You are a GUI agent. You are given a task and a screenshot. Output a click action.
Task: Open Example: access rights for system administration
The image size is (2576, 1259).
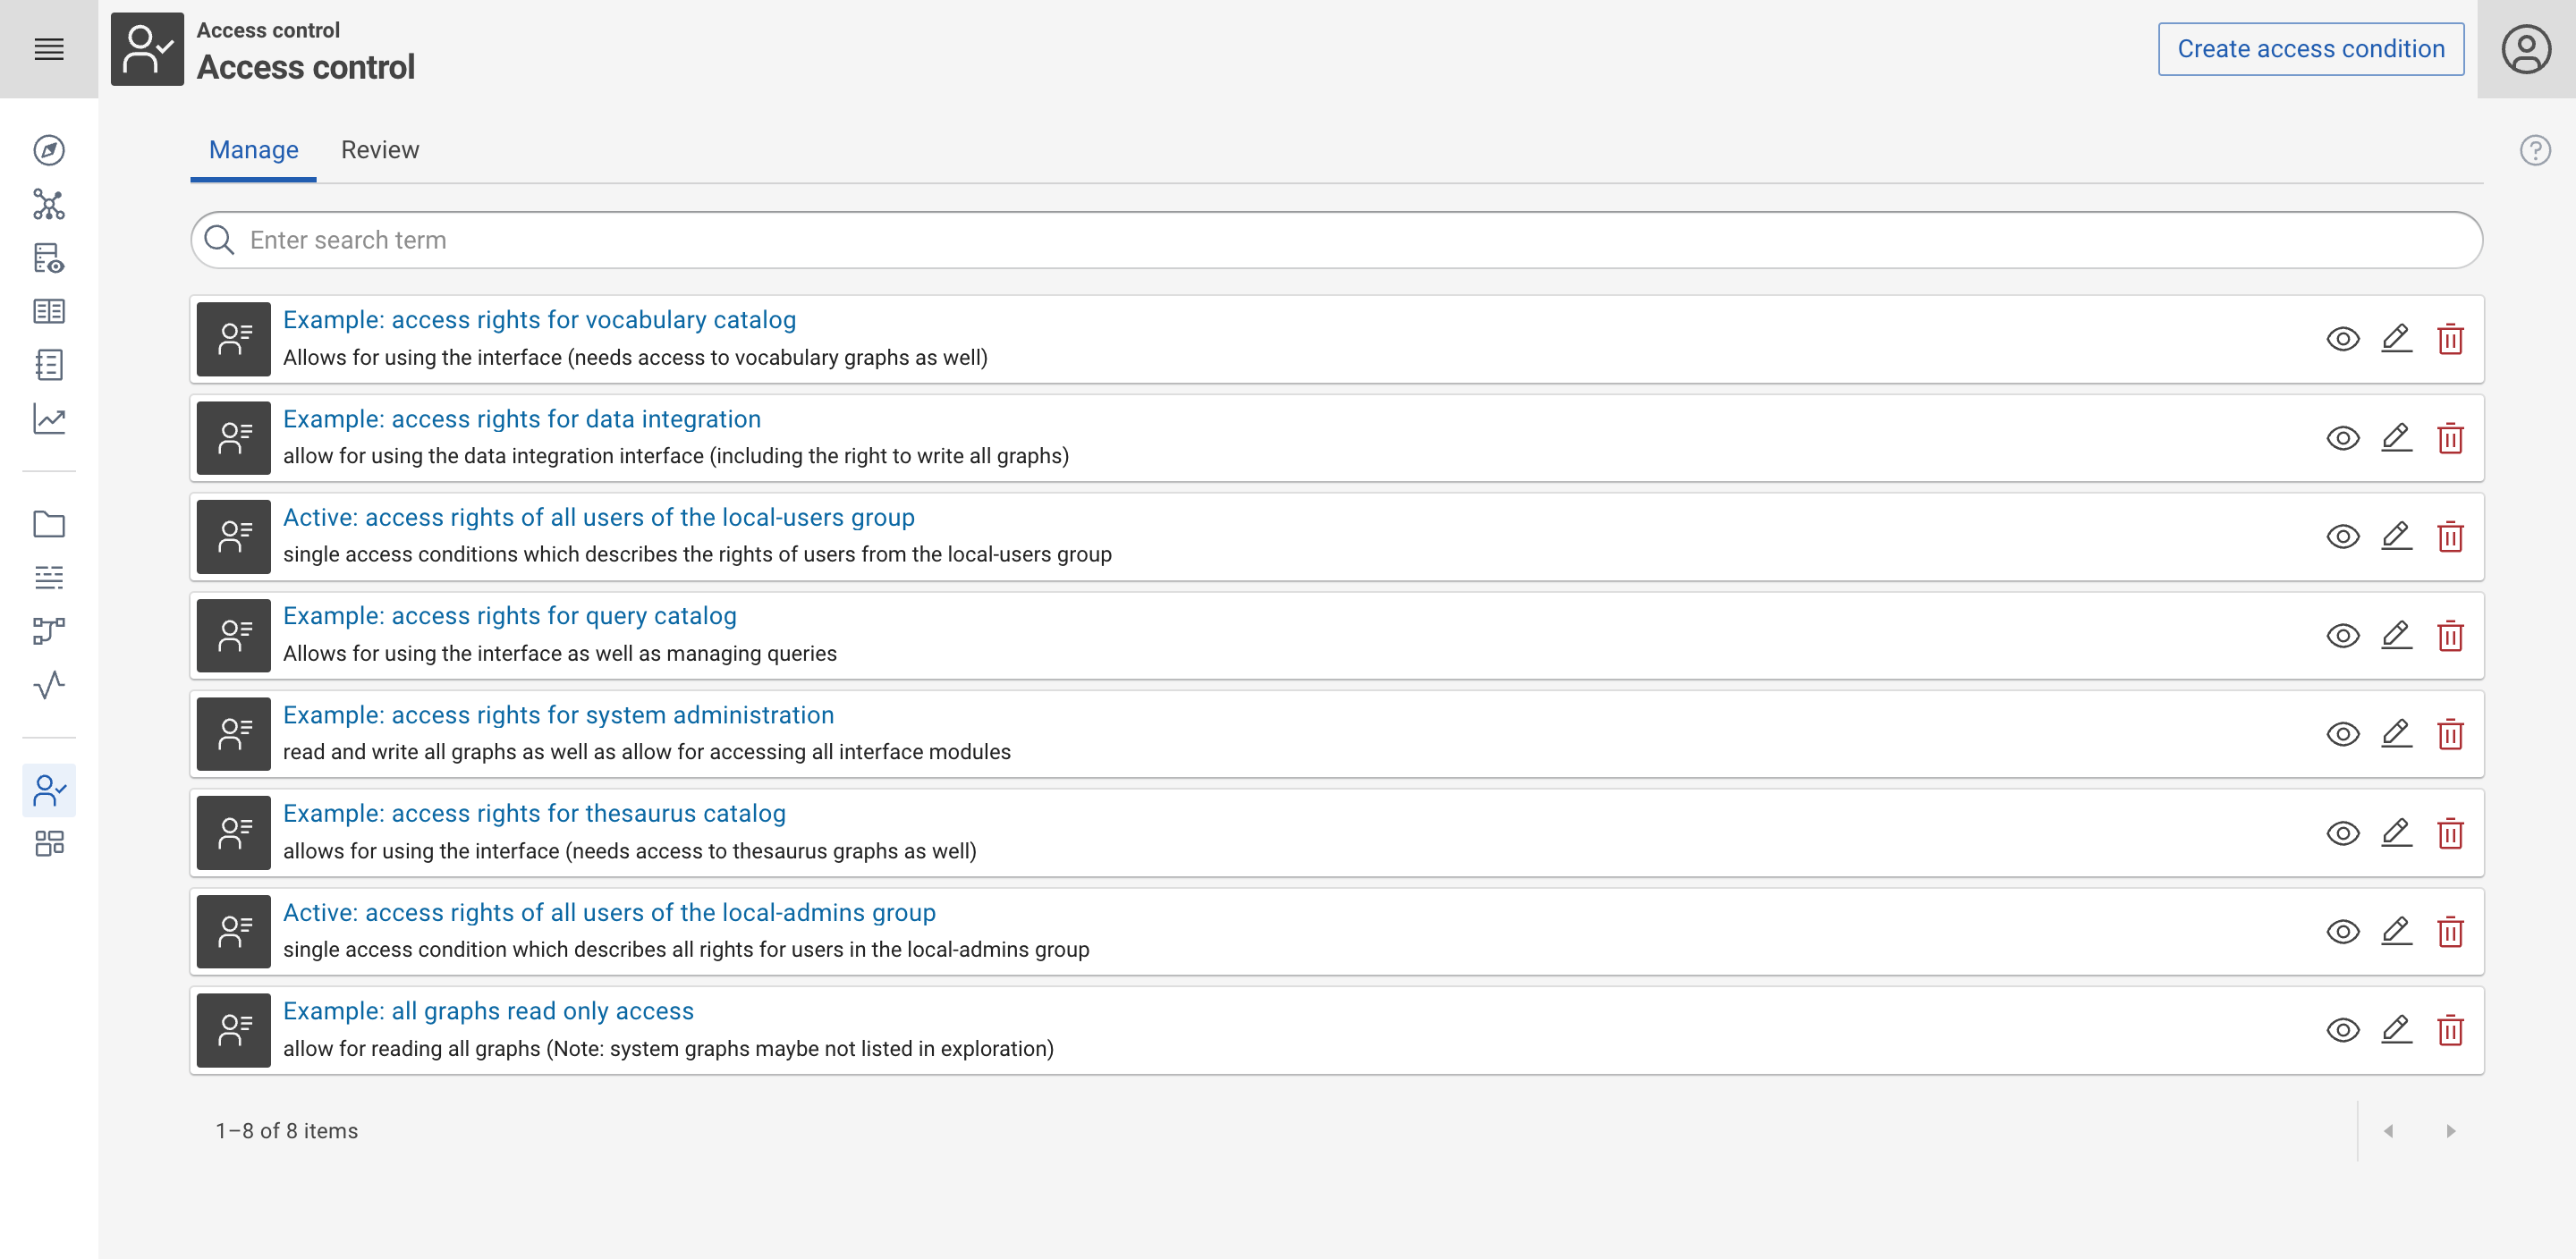[558, 715]
